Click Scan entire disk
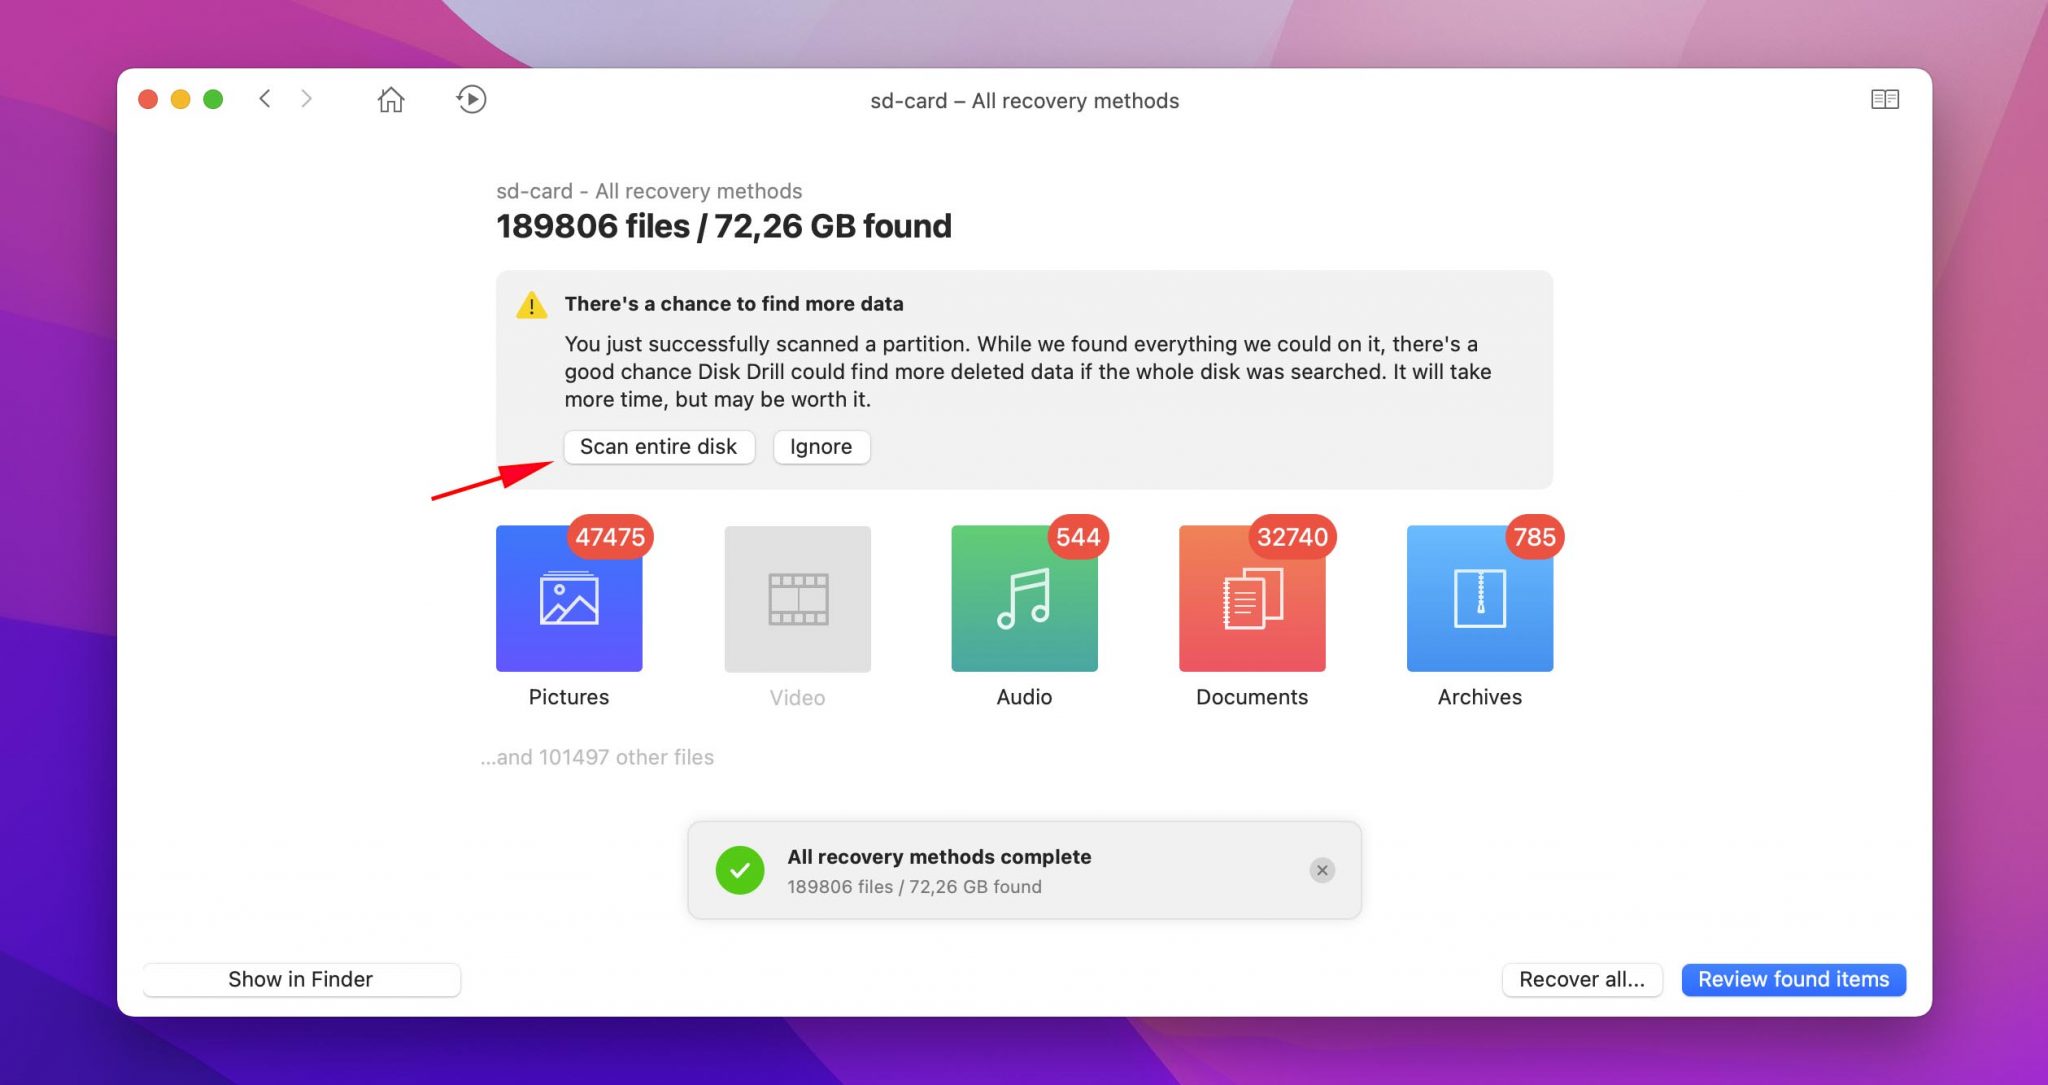 click(659, 447)
